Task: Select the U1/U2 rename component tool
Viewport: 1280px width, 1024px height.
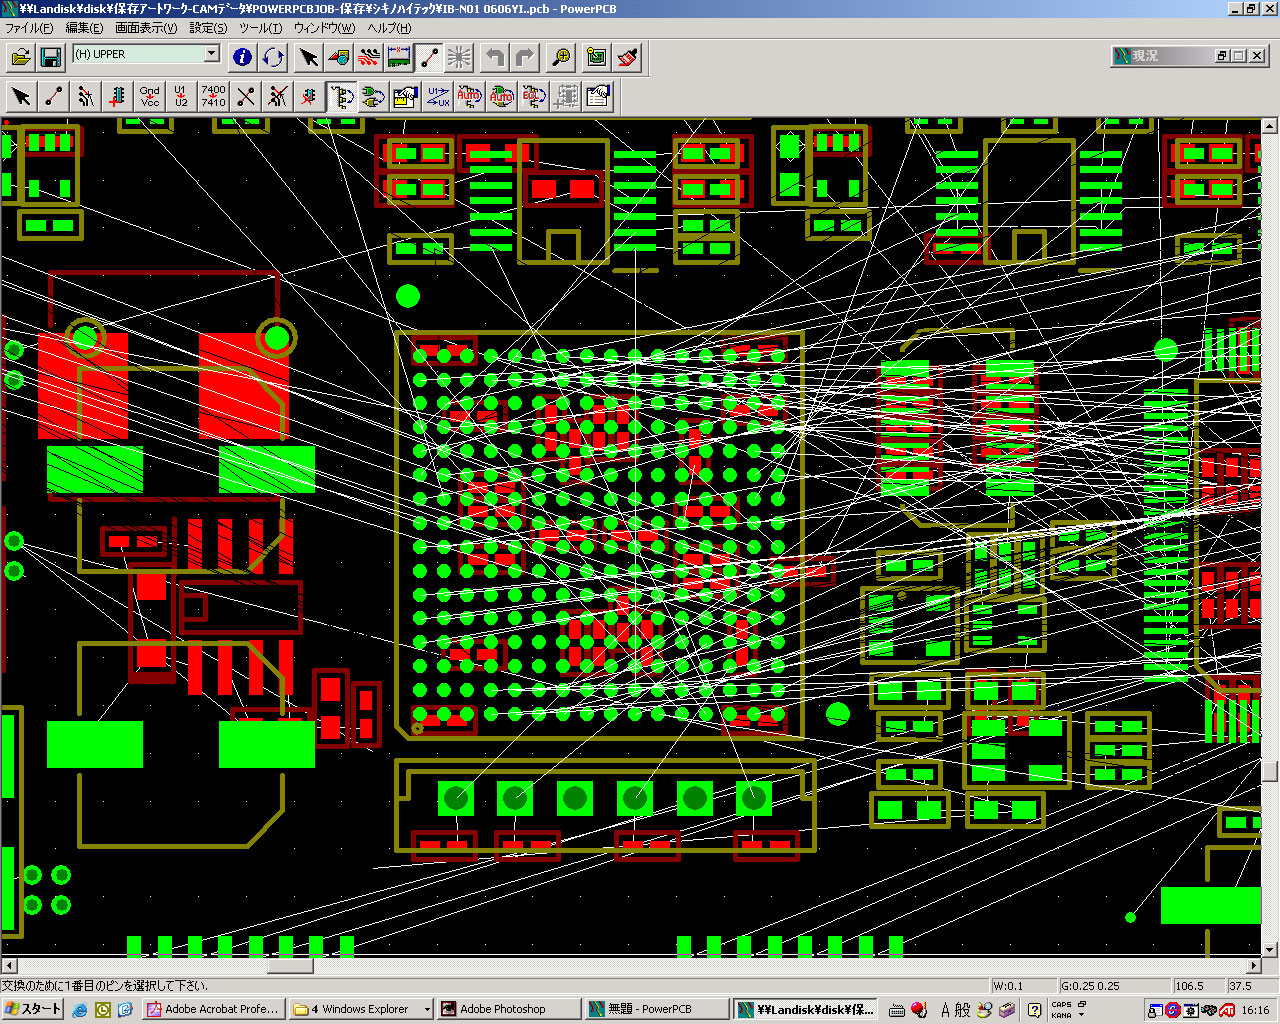Action: point(181,96)
